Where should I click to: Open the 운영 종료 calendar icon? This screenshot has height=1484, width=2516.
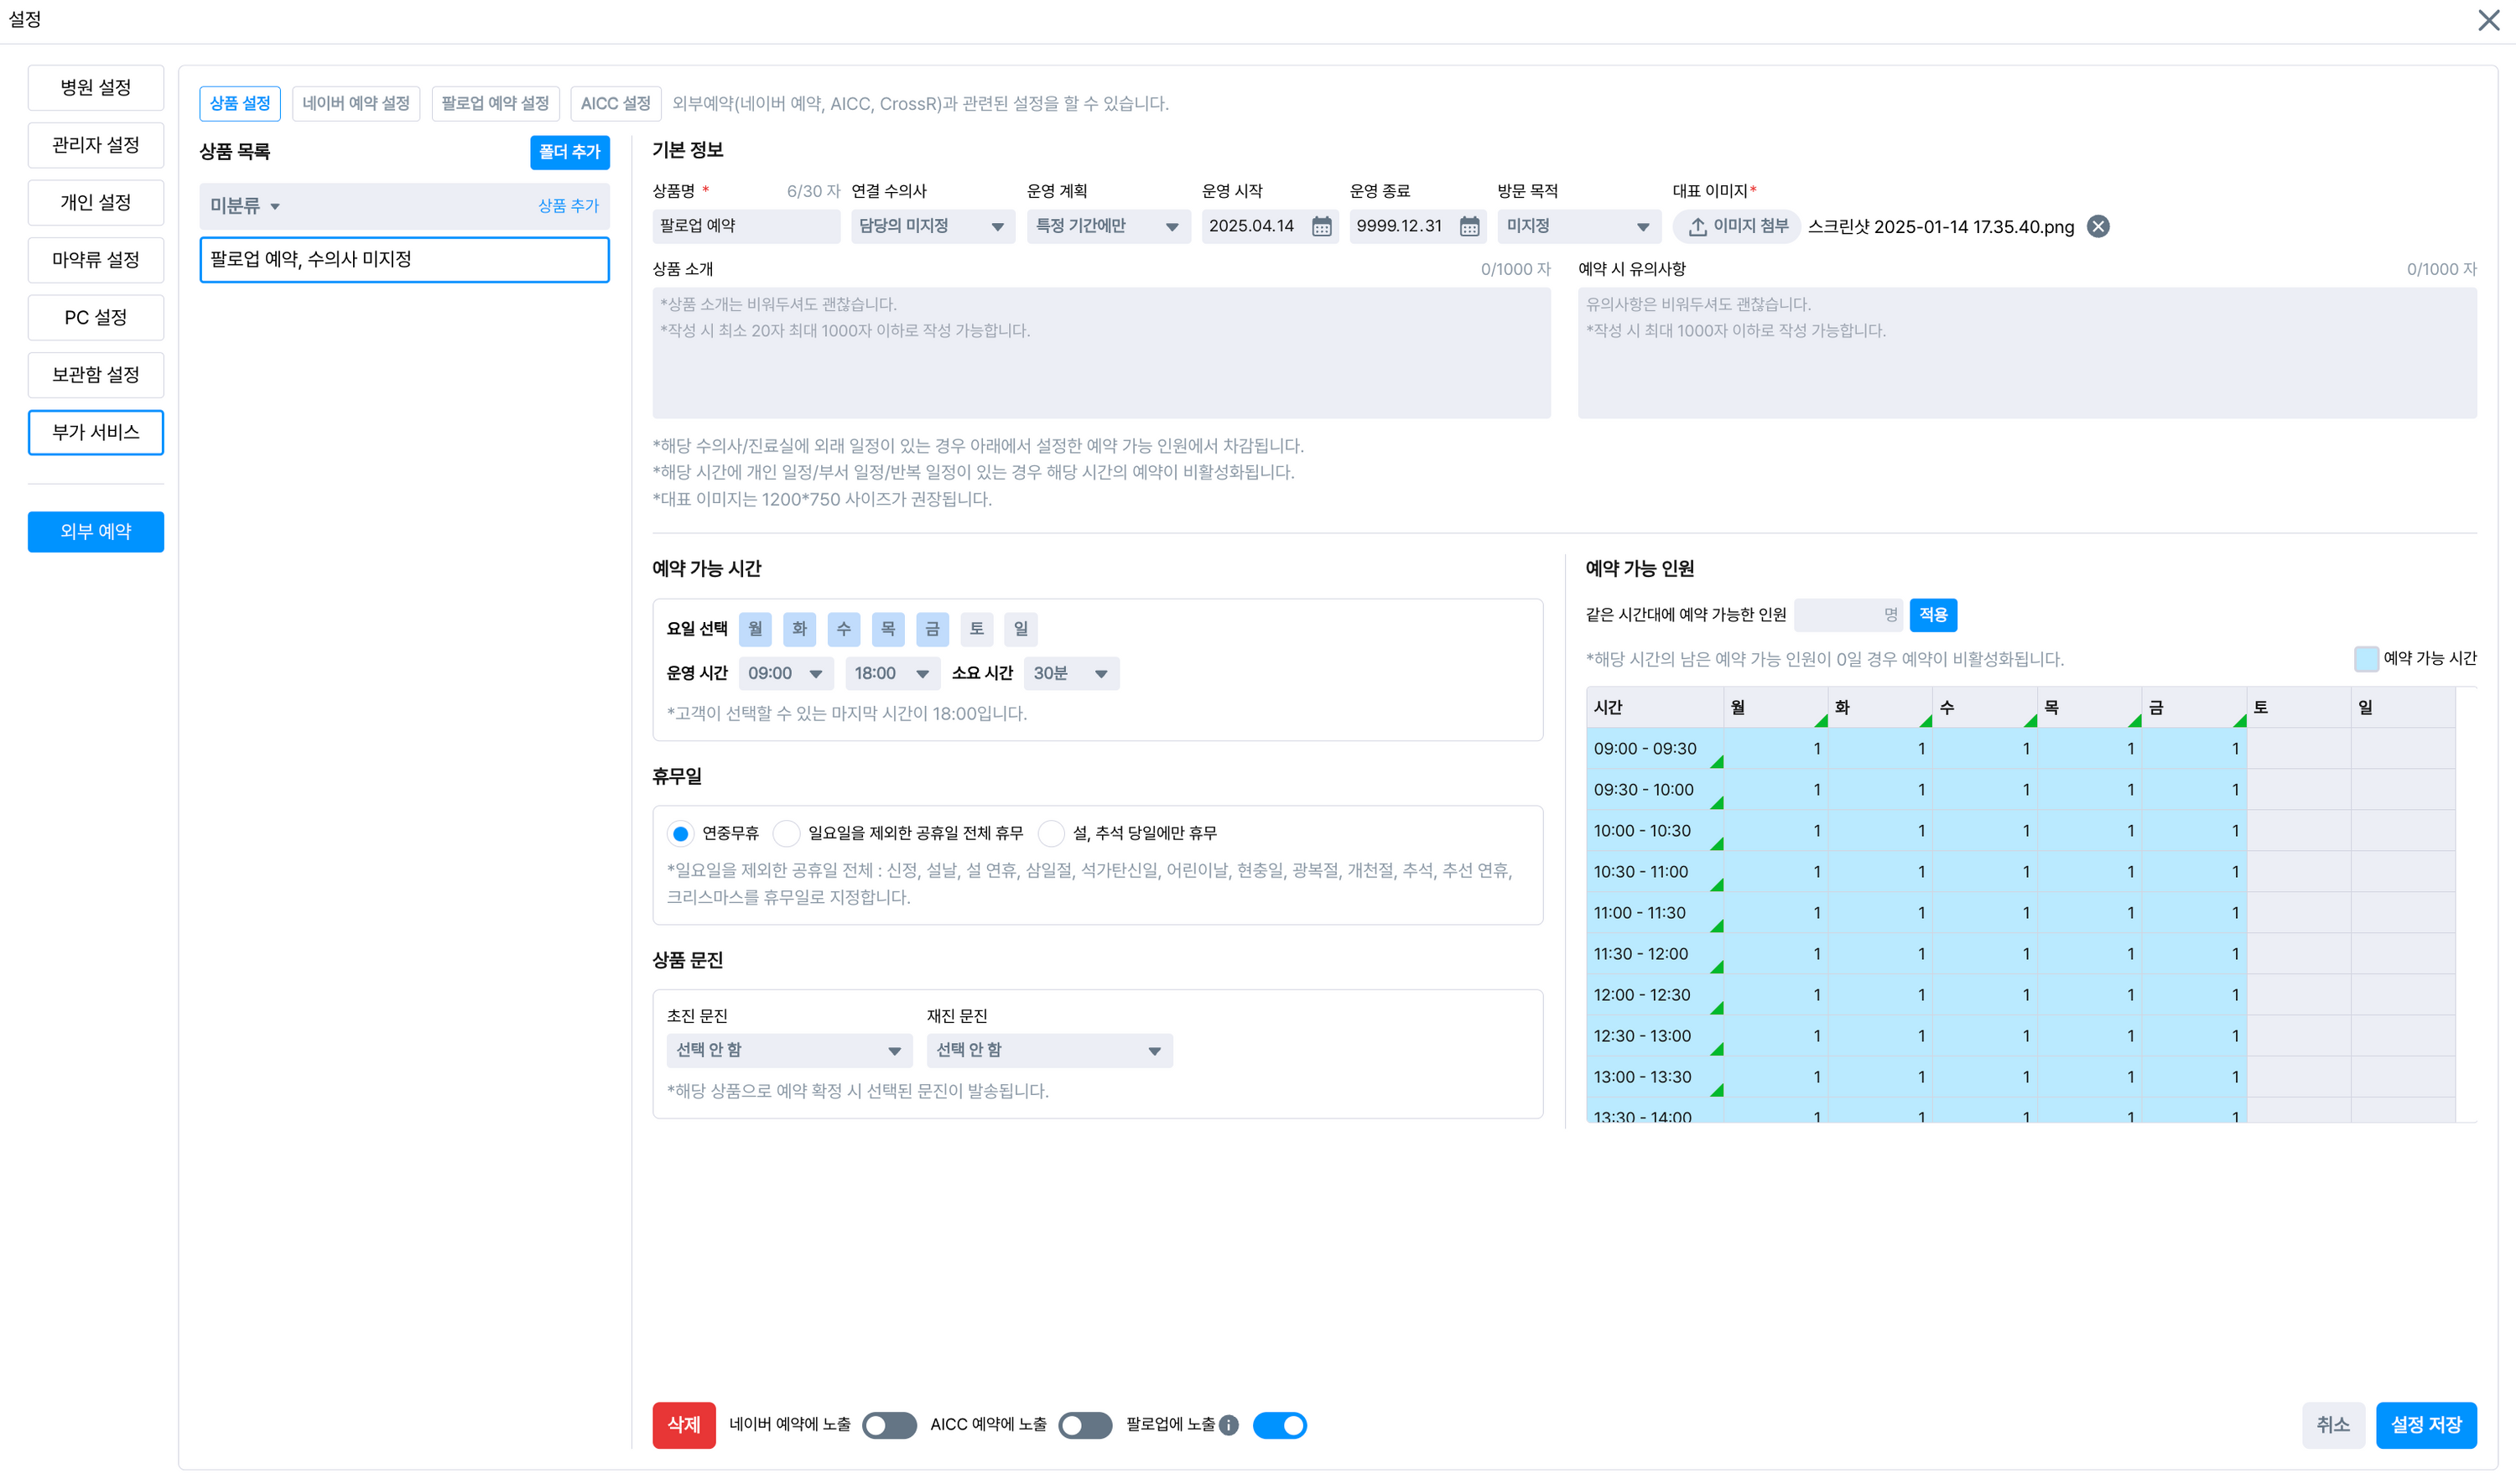point(1469,227)
